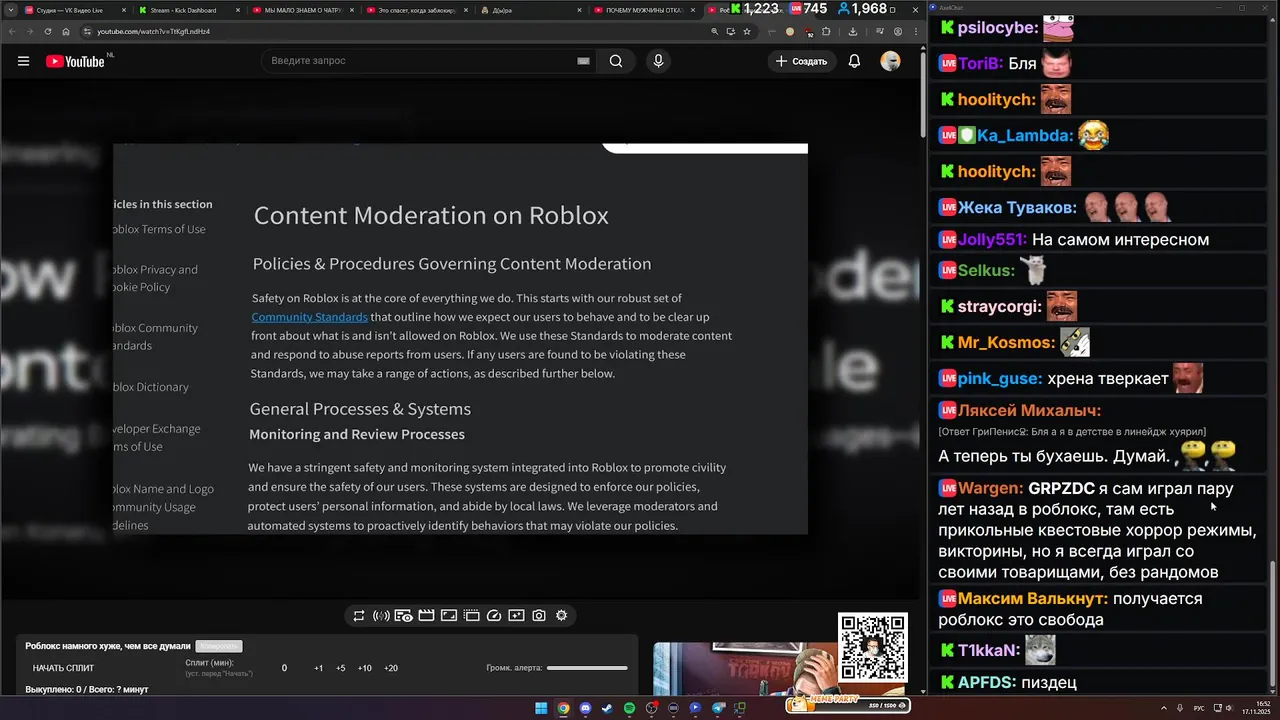Open the Community Standards link in the article

[310, 317]
